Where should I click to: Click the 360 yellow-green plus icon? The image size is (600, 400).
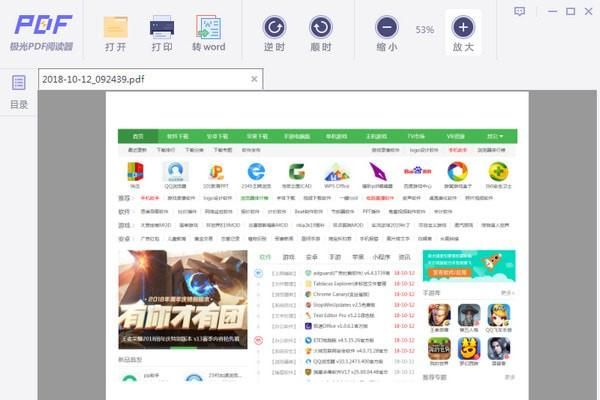coord(498,171)
